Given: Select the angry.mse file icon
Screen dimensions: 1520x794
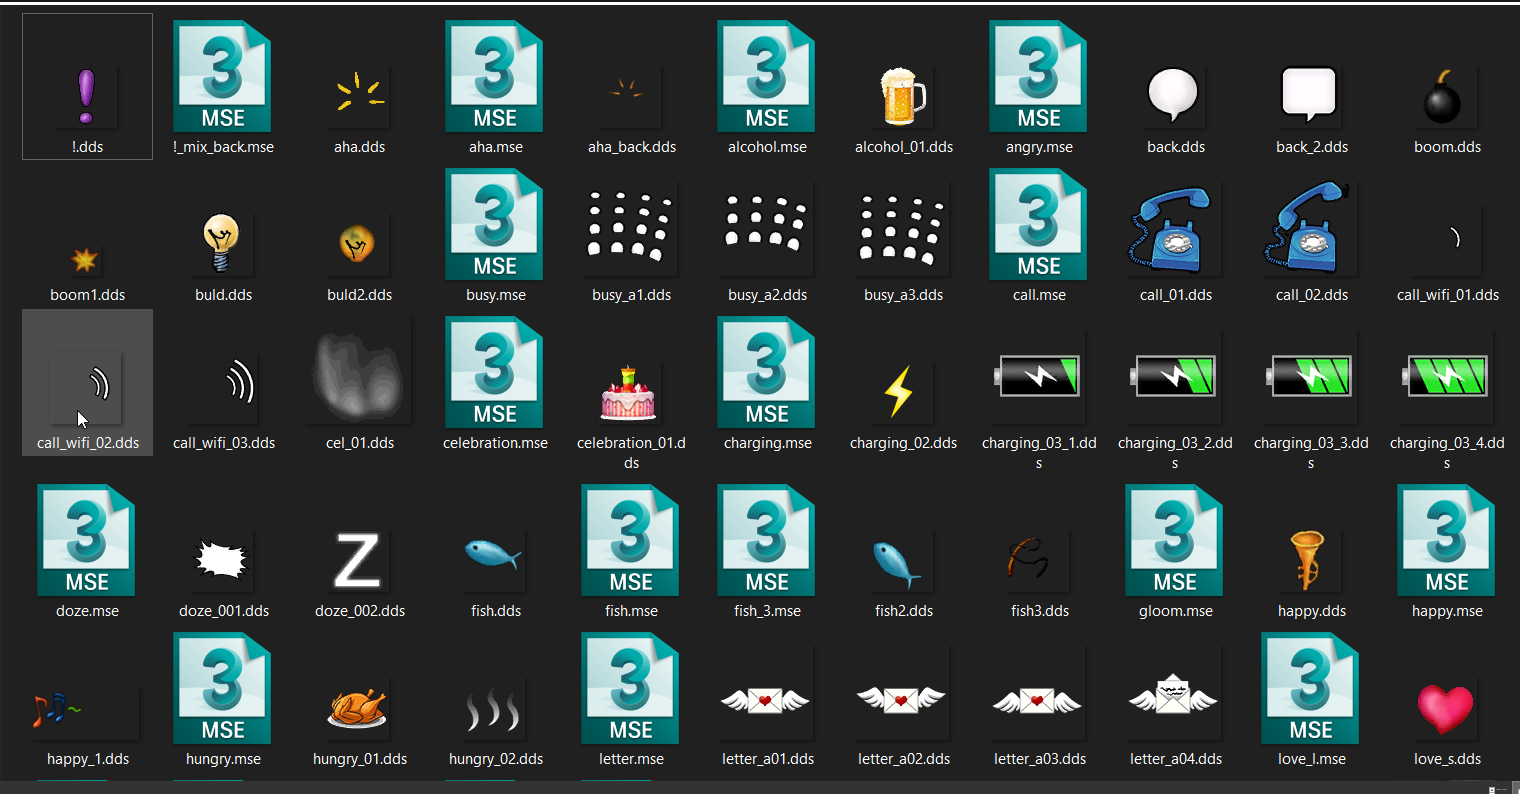Looking at the screenshot, I should pos(1039,78).
